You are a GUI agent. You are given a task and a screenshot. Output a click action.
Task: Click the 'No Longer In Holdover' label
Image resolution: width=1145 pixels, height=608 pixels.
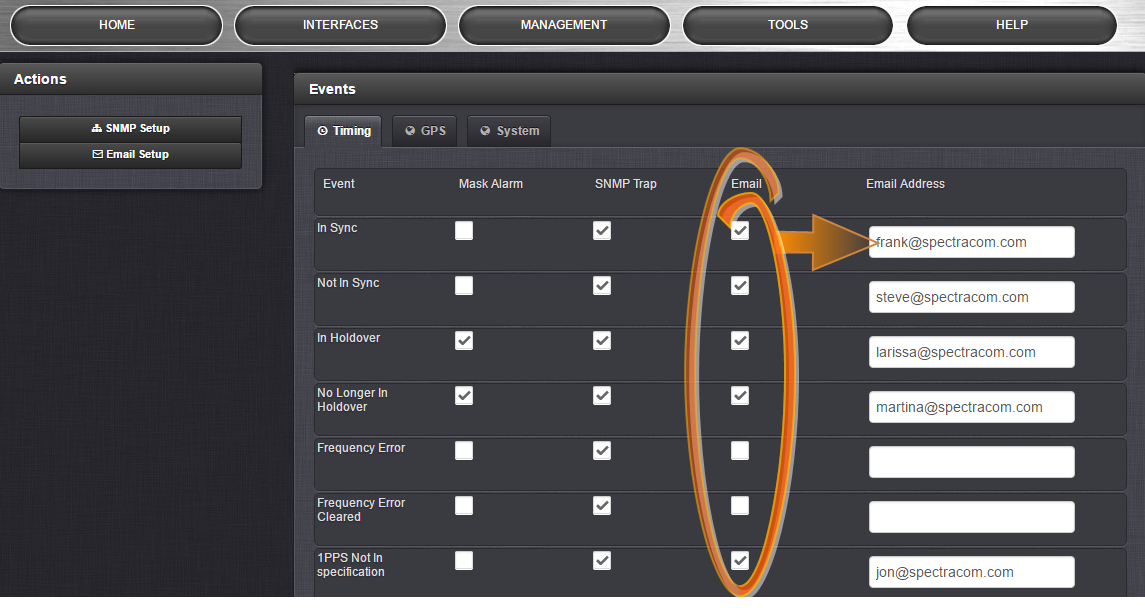[352, 400]
